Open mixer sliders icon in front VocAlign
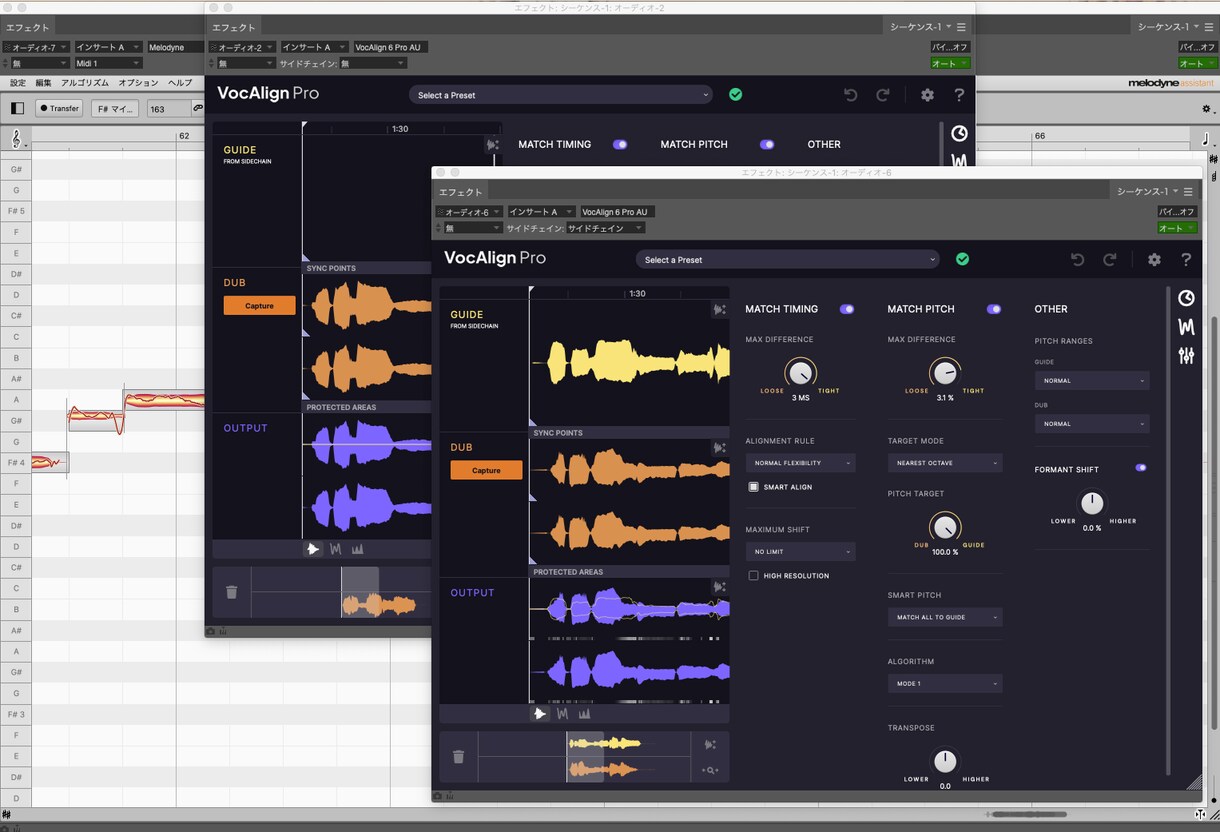Image resolution: width=1220 pixels, height=832 pixels. coord(1186,355)
